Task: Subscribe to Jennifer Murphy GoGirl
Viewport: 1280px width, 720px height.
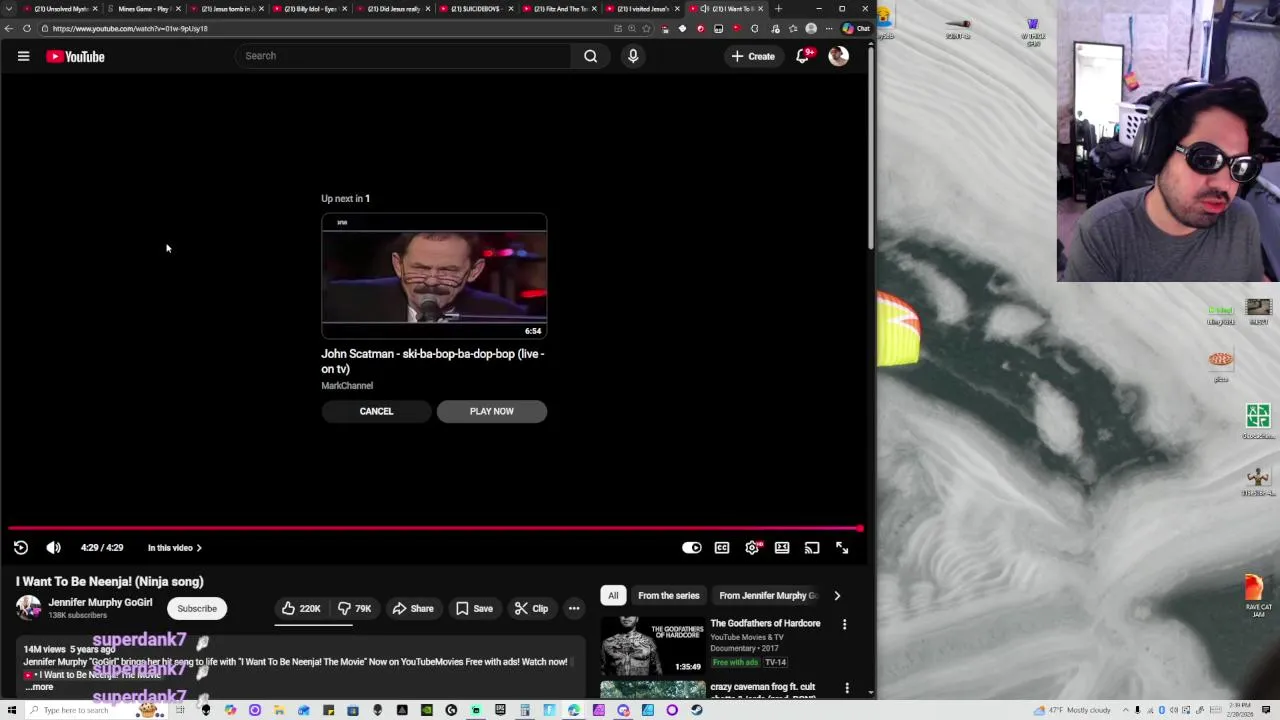Action: click(x=197, y=608)
